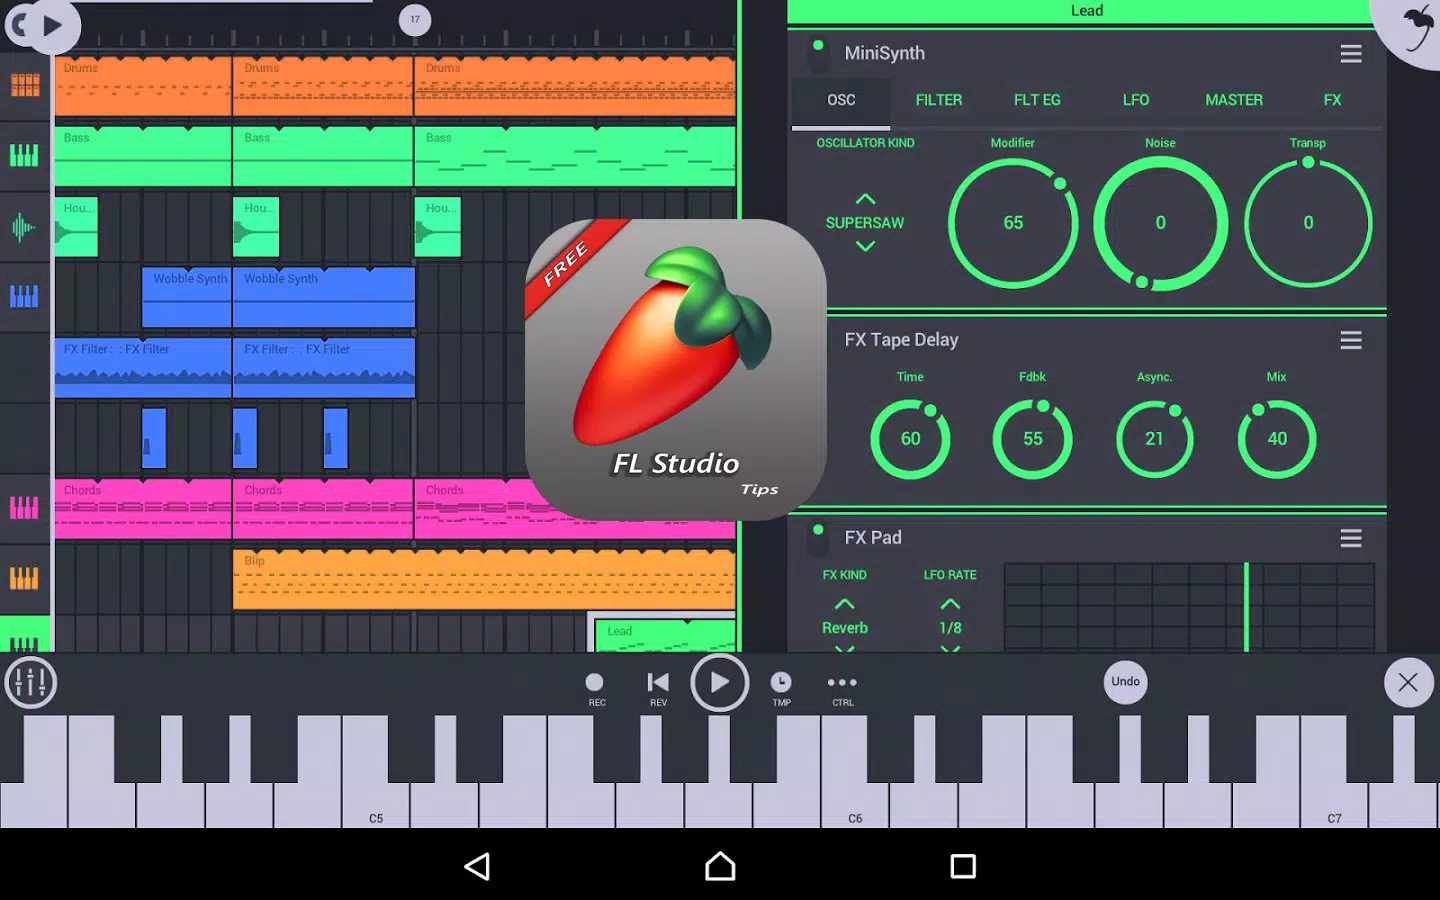Select the third Bass clip
Viewport: 1440px width, 900px height.
point(575,156)
